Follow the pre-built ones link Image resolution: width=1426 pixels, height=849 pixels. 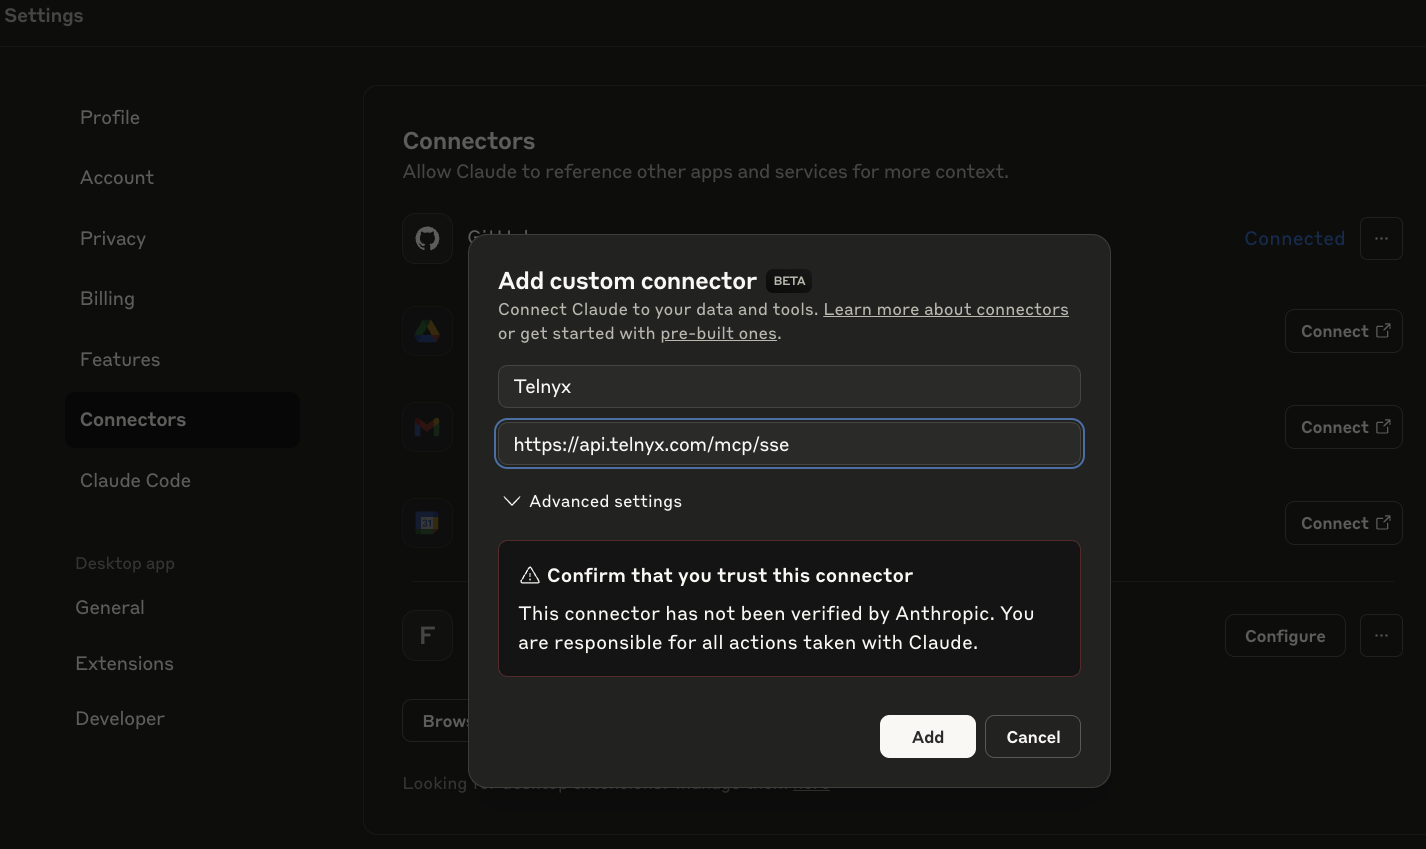(x=718, y=333)
